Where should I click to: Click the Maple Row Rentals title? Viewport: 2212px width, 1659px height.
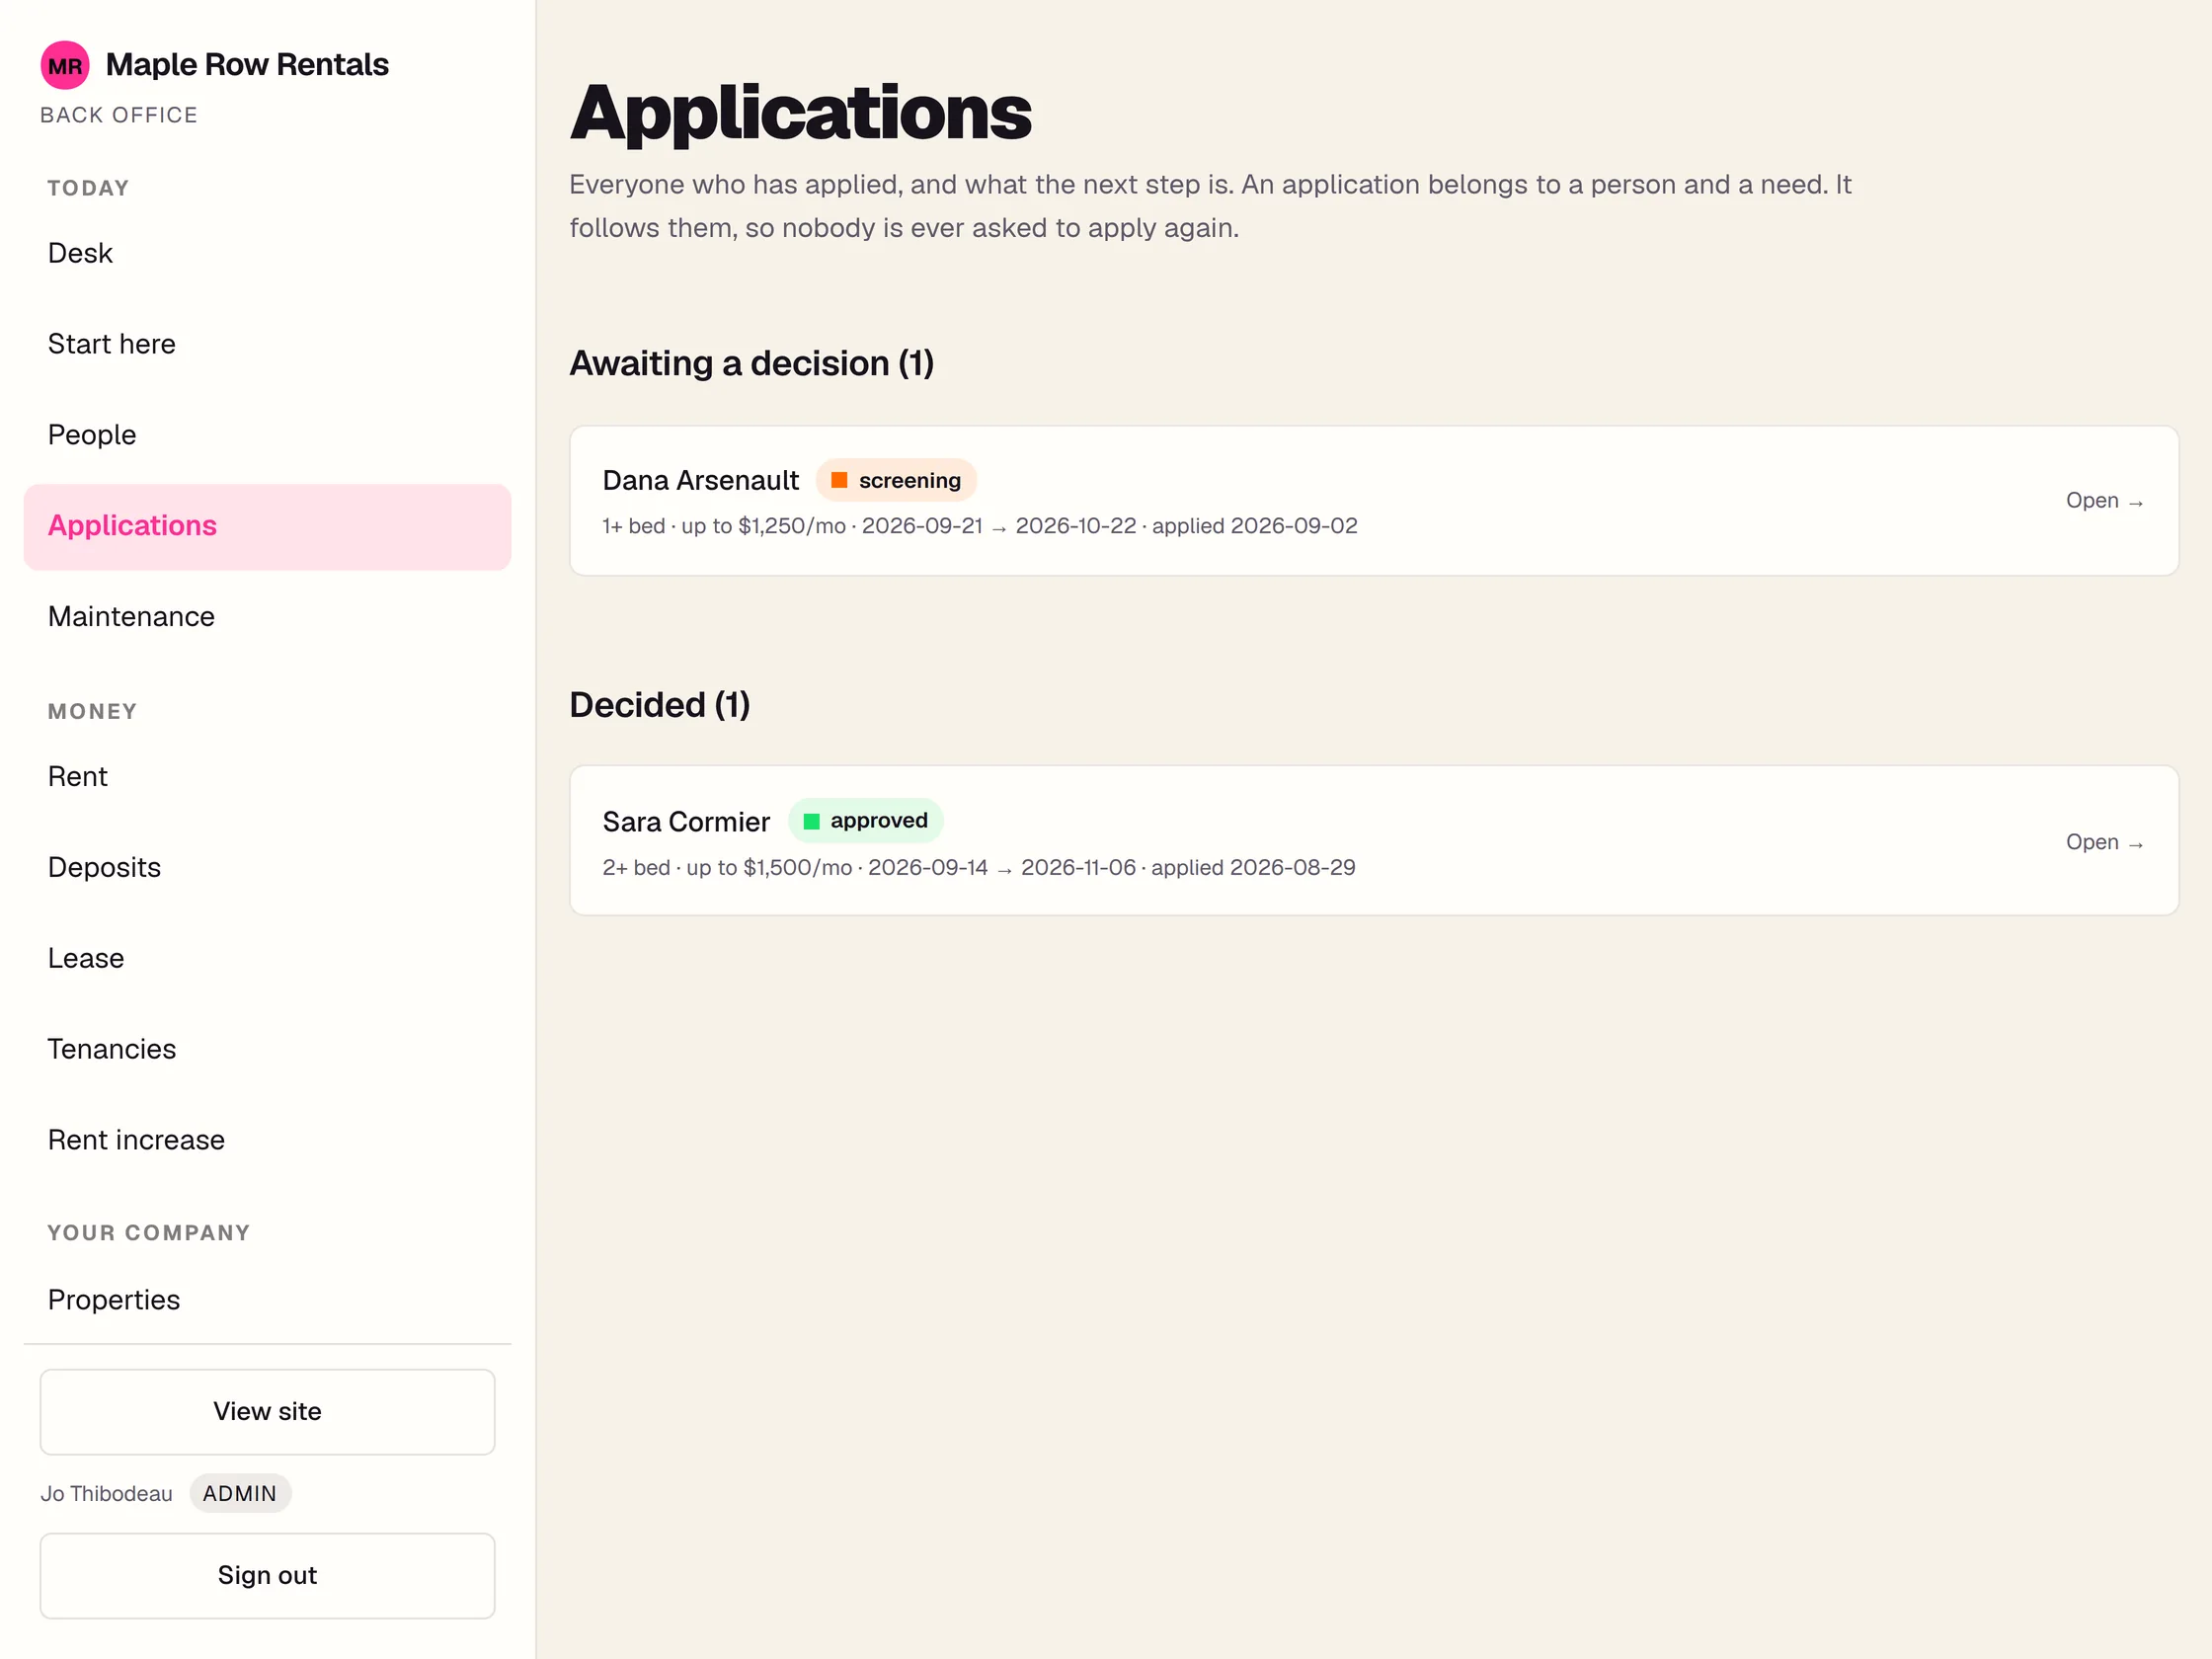(247, 65)
